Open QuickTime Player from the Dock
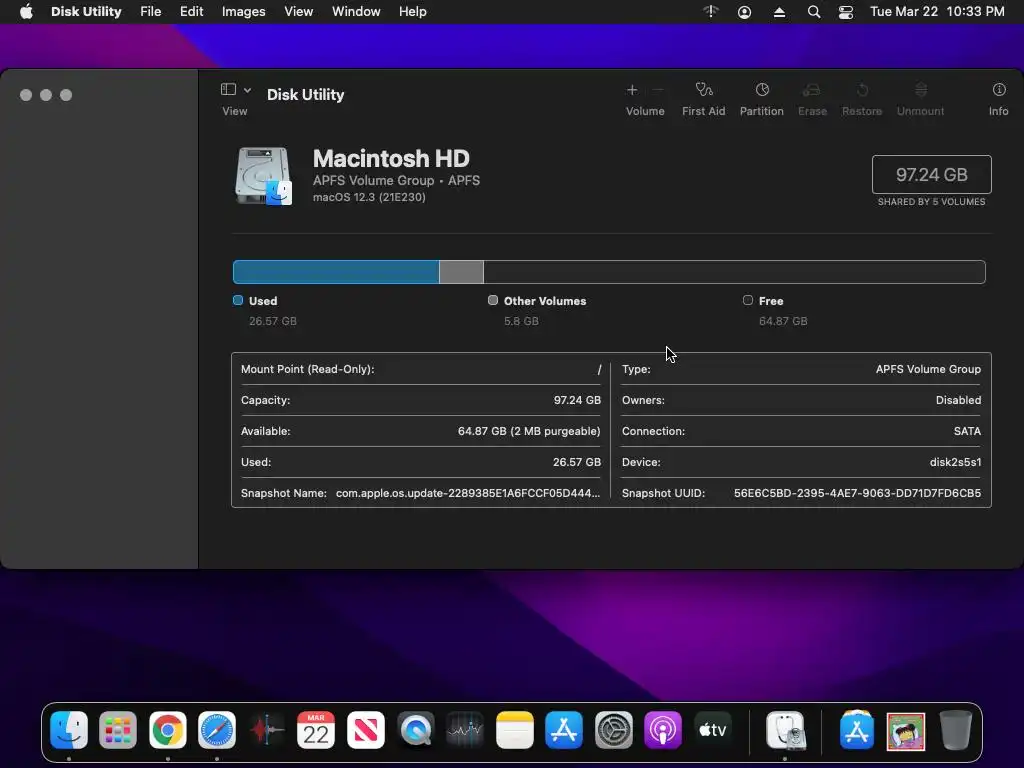The height and width of the screenshot is (768, 1024). click(415, 729)
